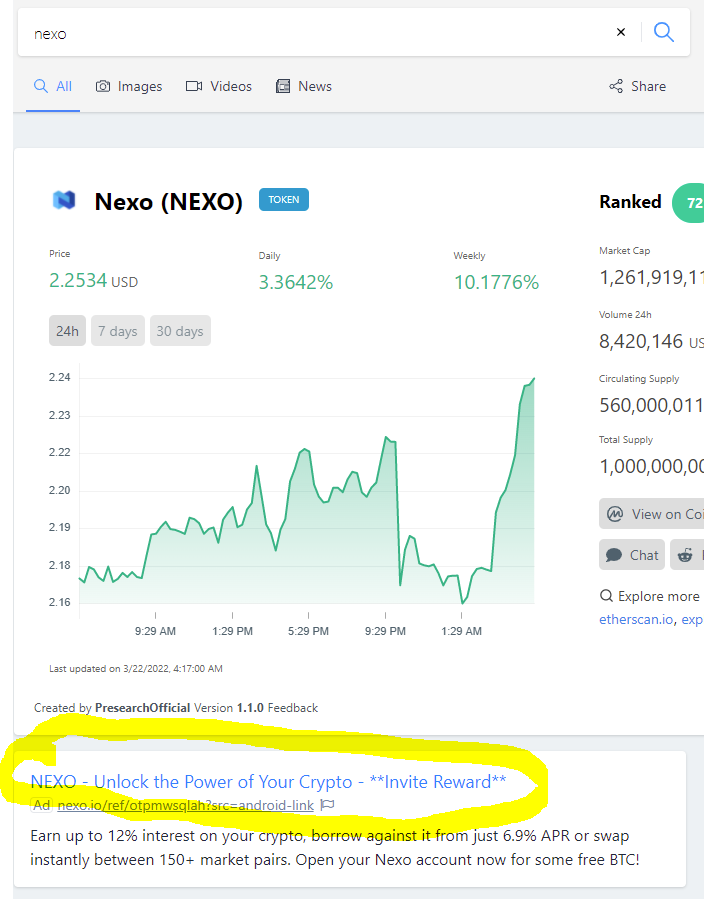Open the etherscan.io link
Image resolution: width=704 pixels, height=899 pixels.
click(x=636, y=620)
